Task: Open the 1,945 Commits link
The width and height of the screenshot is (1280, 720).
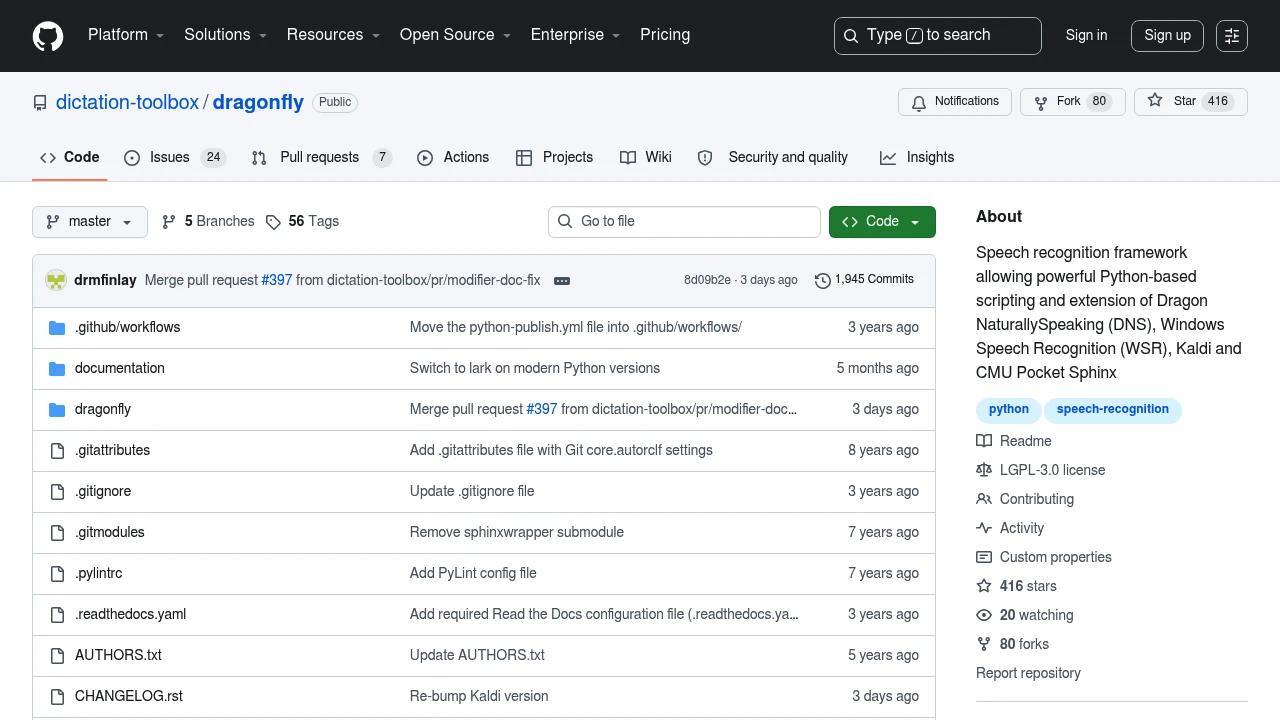Action: click(x=865, y=280)
